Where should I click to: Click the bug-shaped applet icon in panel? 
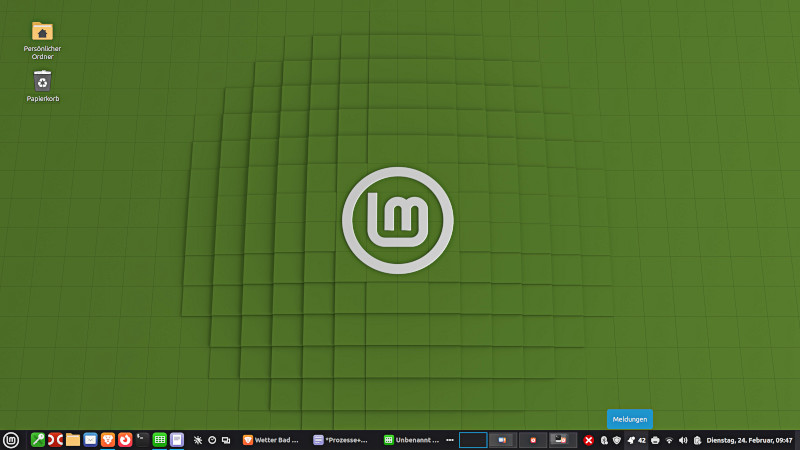click(x=198, y=440)
